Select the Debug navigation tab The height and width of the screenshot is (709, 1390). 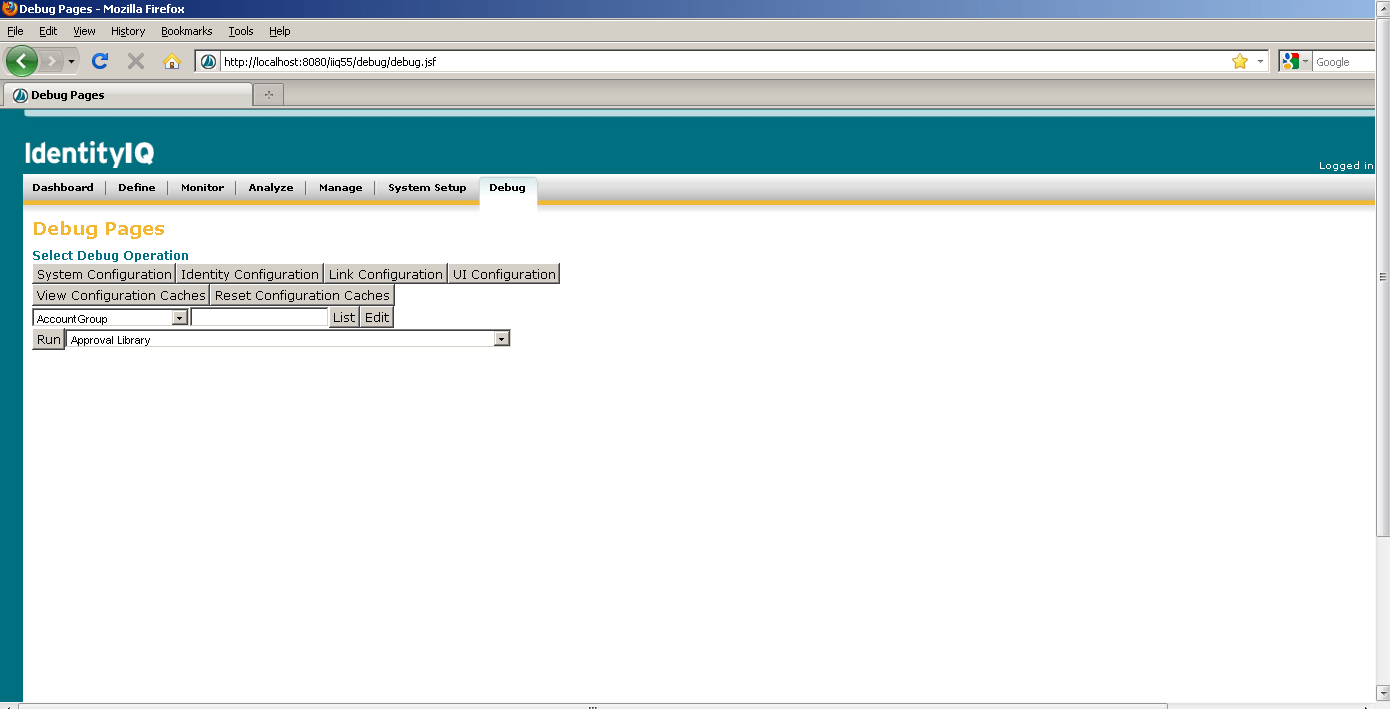click(x=507, y=188)
